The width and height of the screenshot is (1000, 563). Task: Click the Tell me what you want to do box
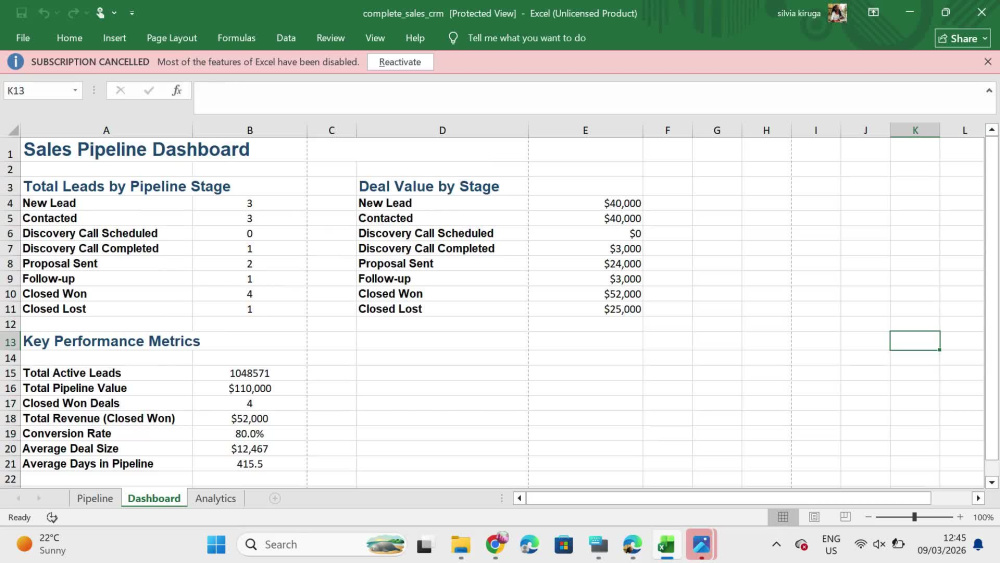click(527, 38)
